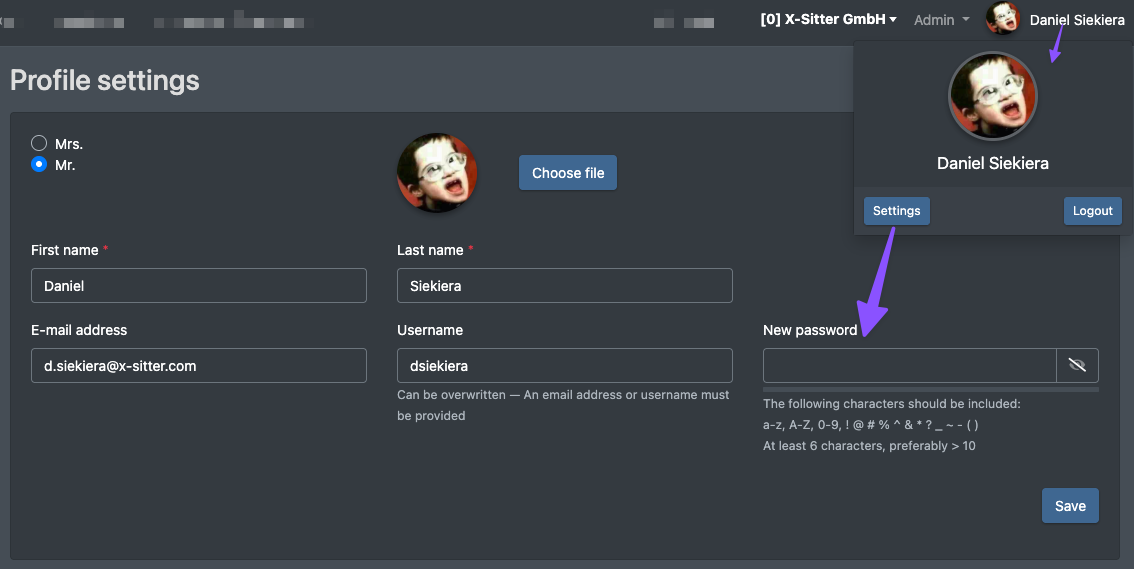
Task: Click the E-mail address label
Action: tap(79, 330)
